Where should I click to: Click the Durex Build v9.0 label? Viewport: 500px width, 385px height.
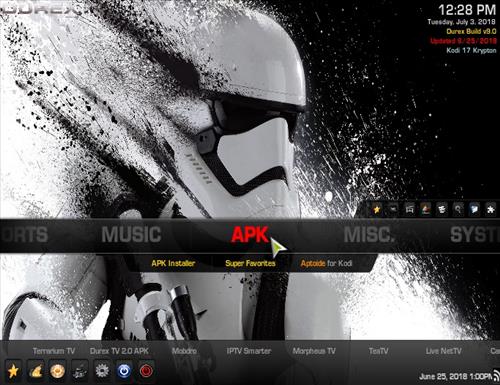(x=471, y=31)
